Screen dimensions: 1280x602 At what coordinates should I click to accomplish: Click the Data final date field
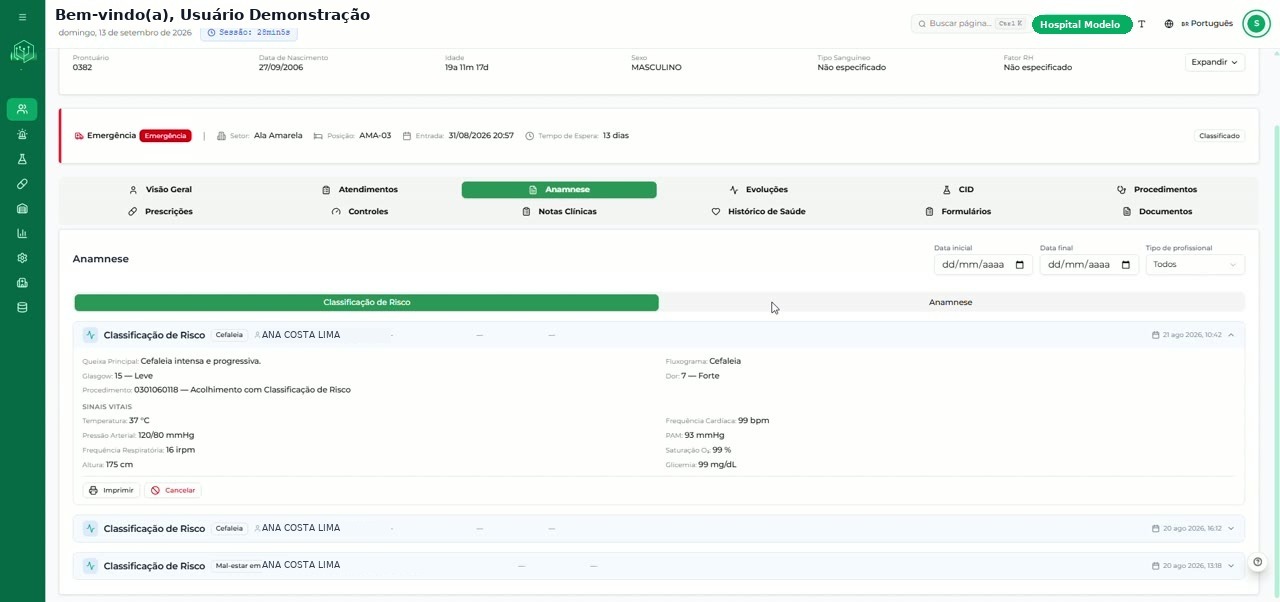click(1089, 265)
